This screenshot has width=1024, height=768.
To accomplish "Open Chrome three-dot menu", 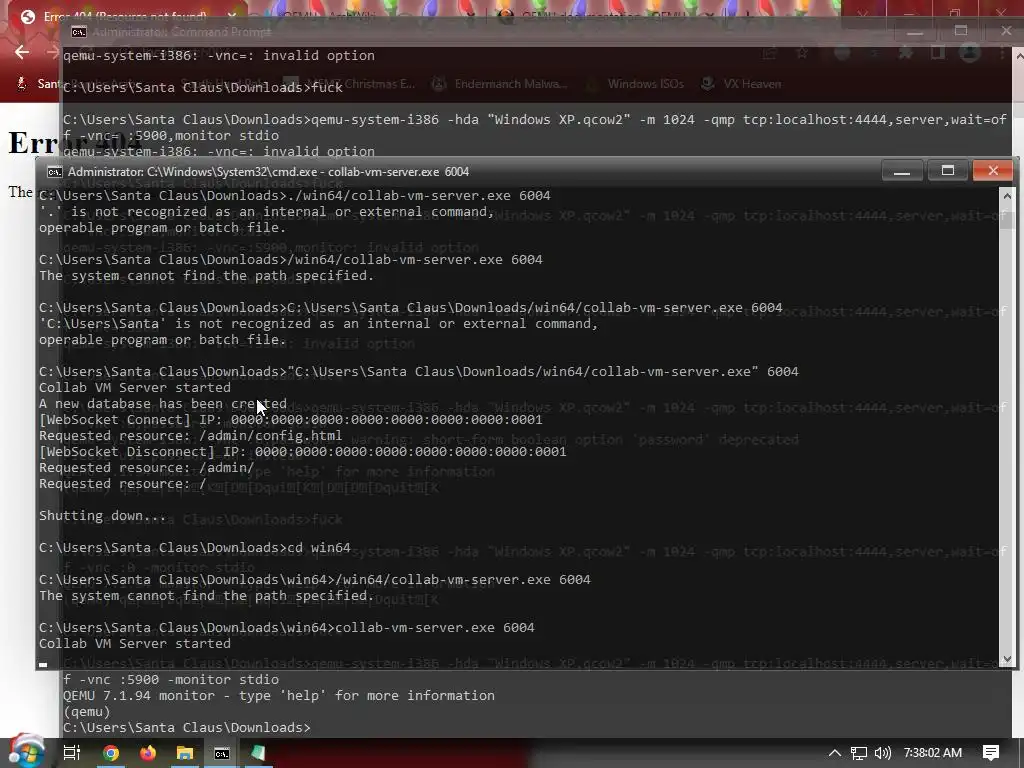I will 1002,53.
